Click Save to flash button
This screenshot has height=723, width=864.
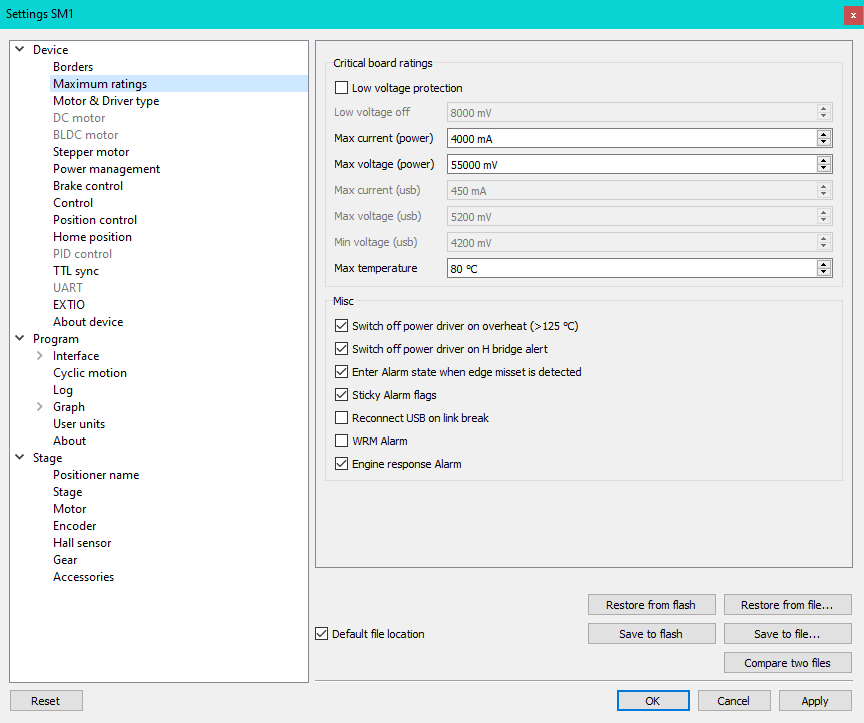pyautogui.click(x=652, y=634)
